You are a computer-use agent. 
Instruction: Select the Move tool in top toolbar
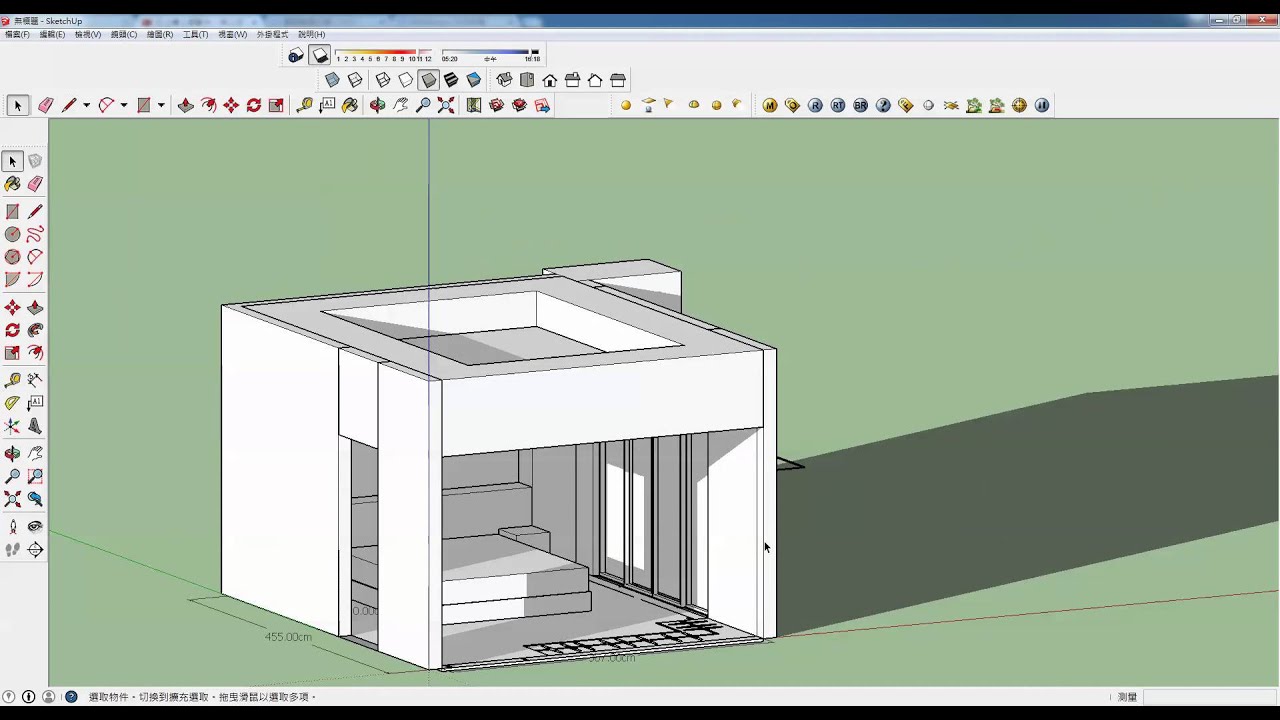coord(231,105)
